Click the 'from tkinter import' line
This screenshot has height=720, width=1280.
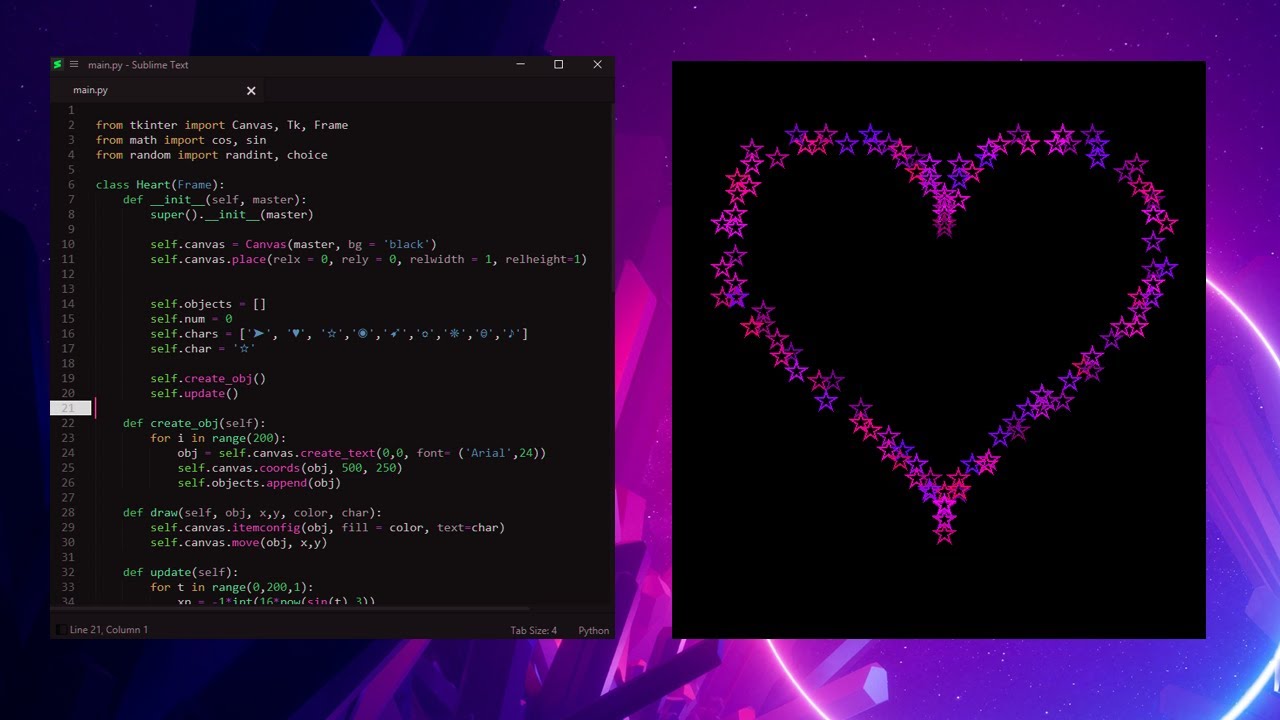222,125
